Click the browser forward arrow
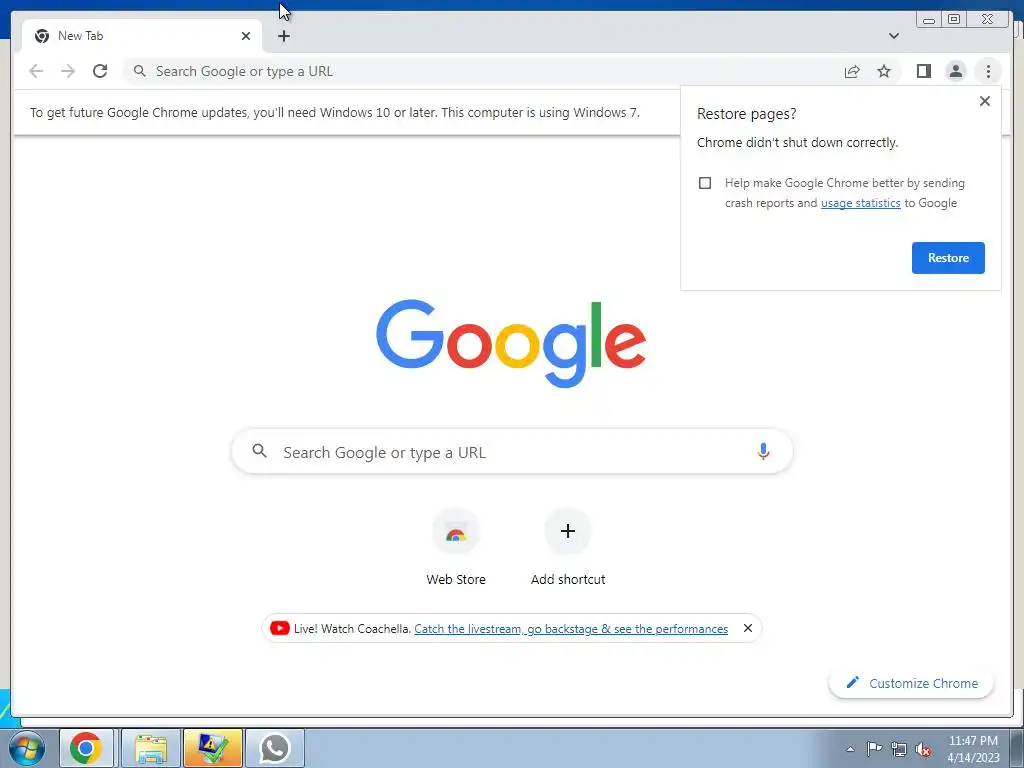 [68, 71]
